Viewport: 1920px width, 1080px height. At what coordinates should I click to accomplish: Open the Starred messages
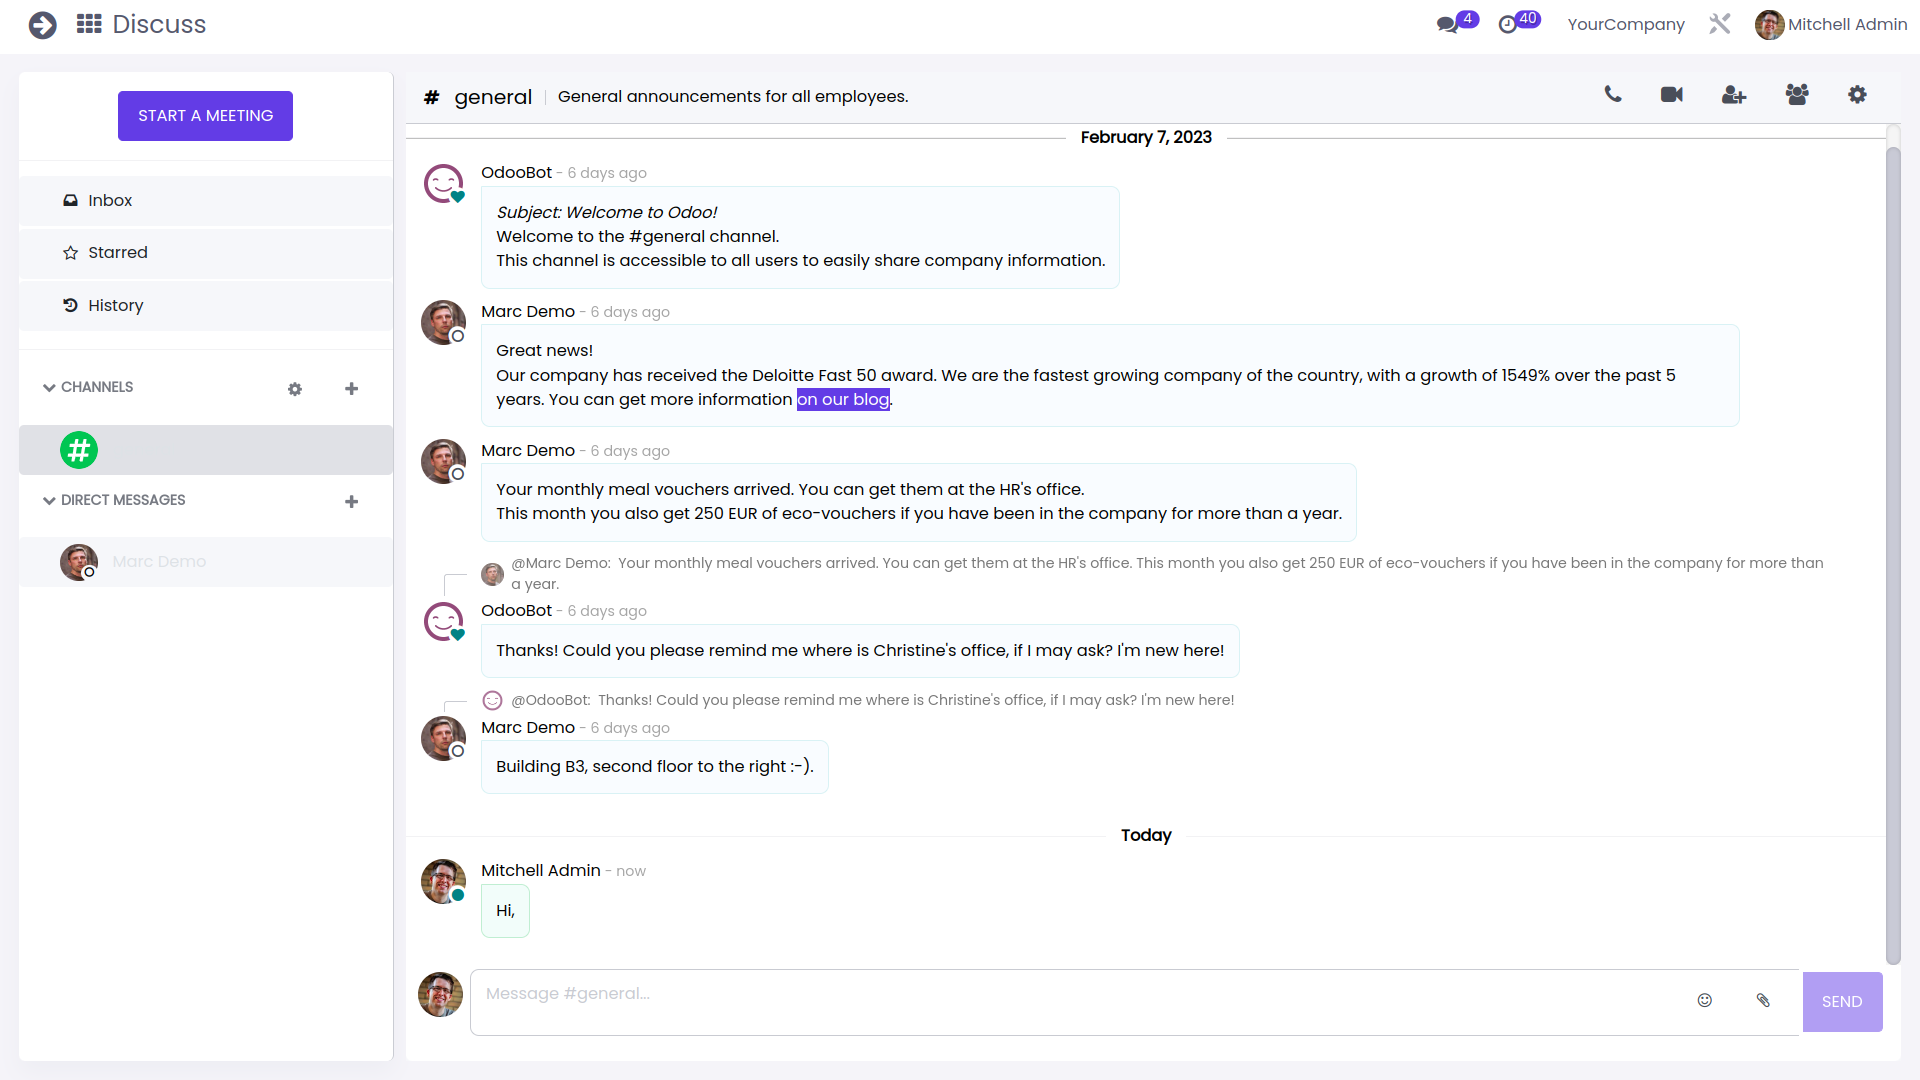(117, 253)
